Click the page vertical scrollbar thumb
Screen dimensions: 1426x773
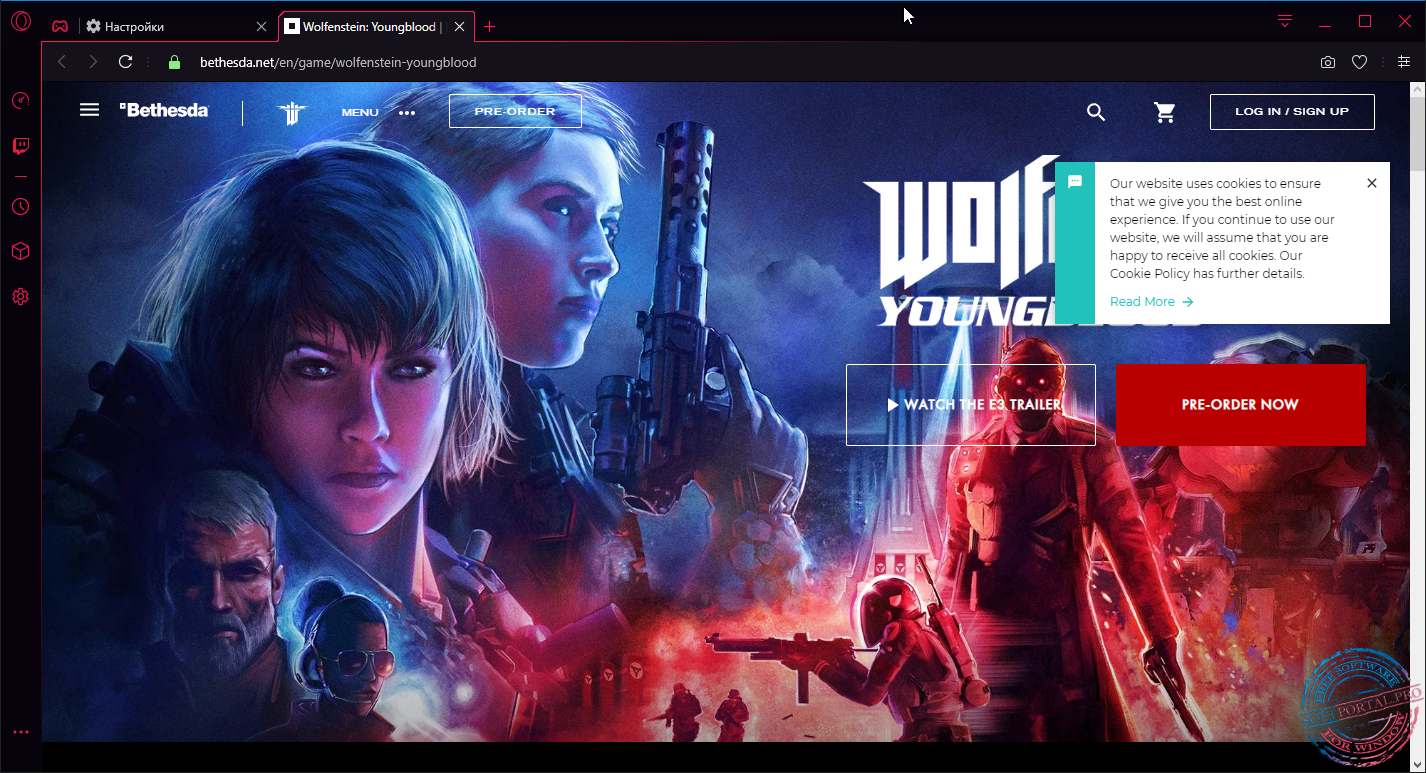(x=1417, y=134)
